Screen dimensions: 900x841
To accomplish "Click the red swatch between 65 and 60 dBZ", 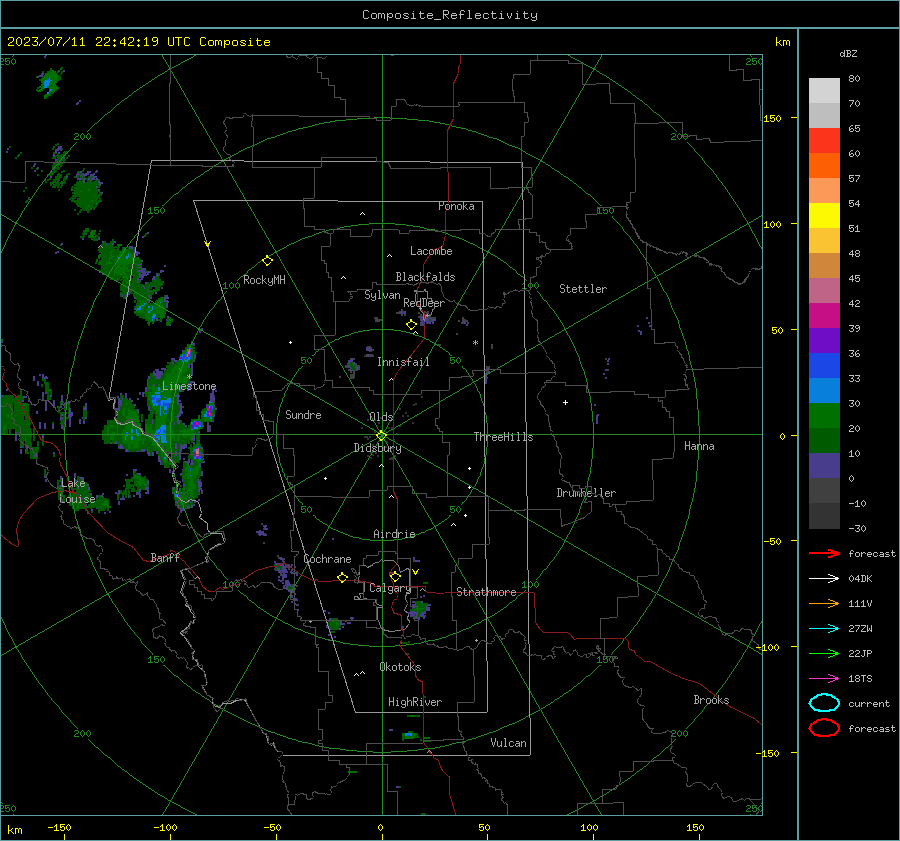I will pyautogui.click(x=824, y=141).
